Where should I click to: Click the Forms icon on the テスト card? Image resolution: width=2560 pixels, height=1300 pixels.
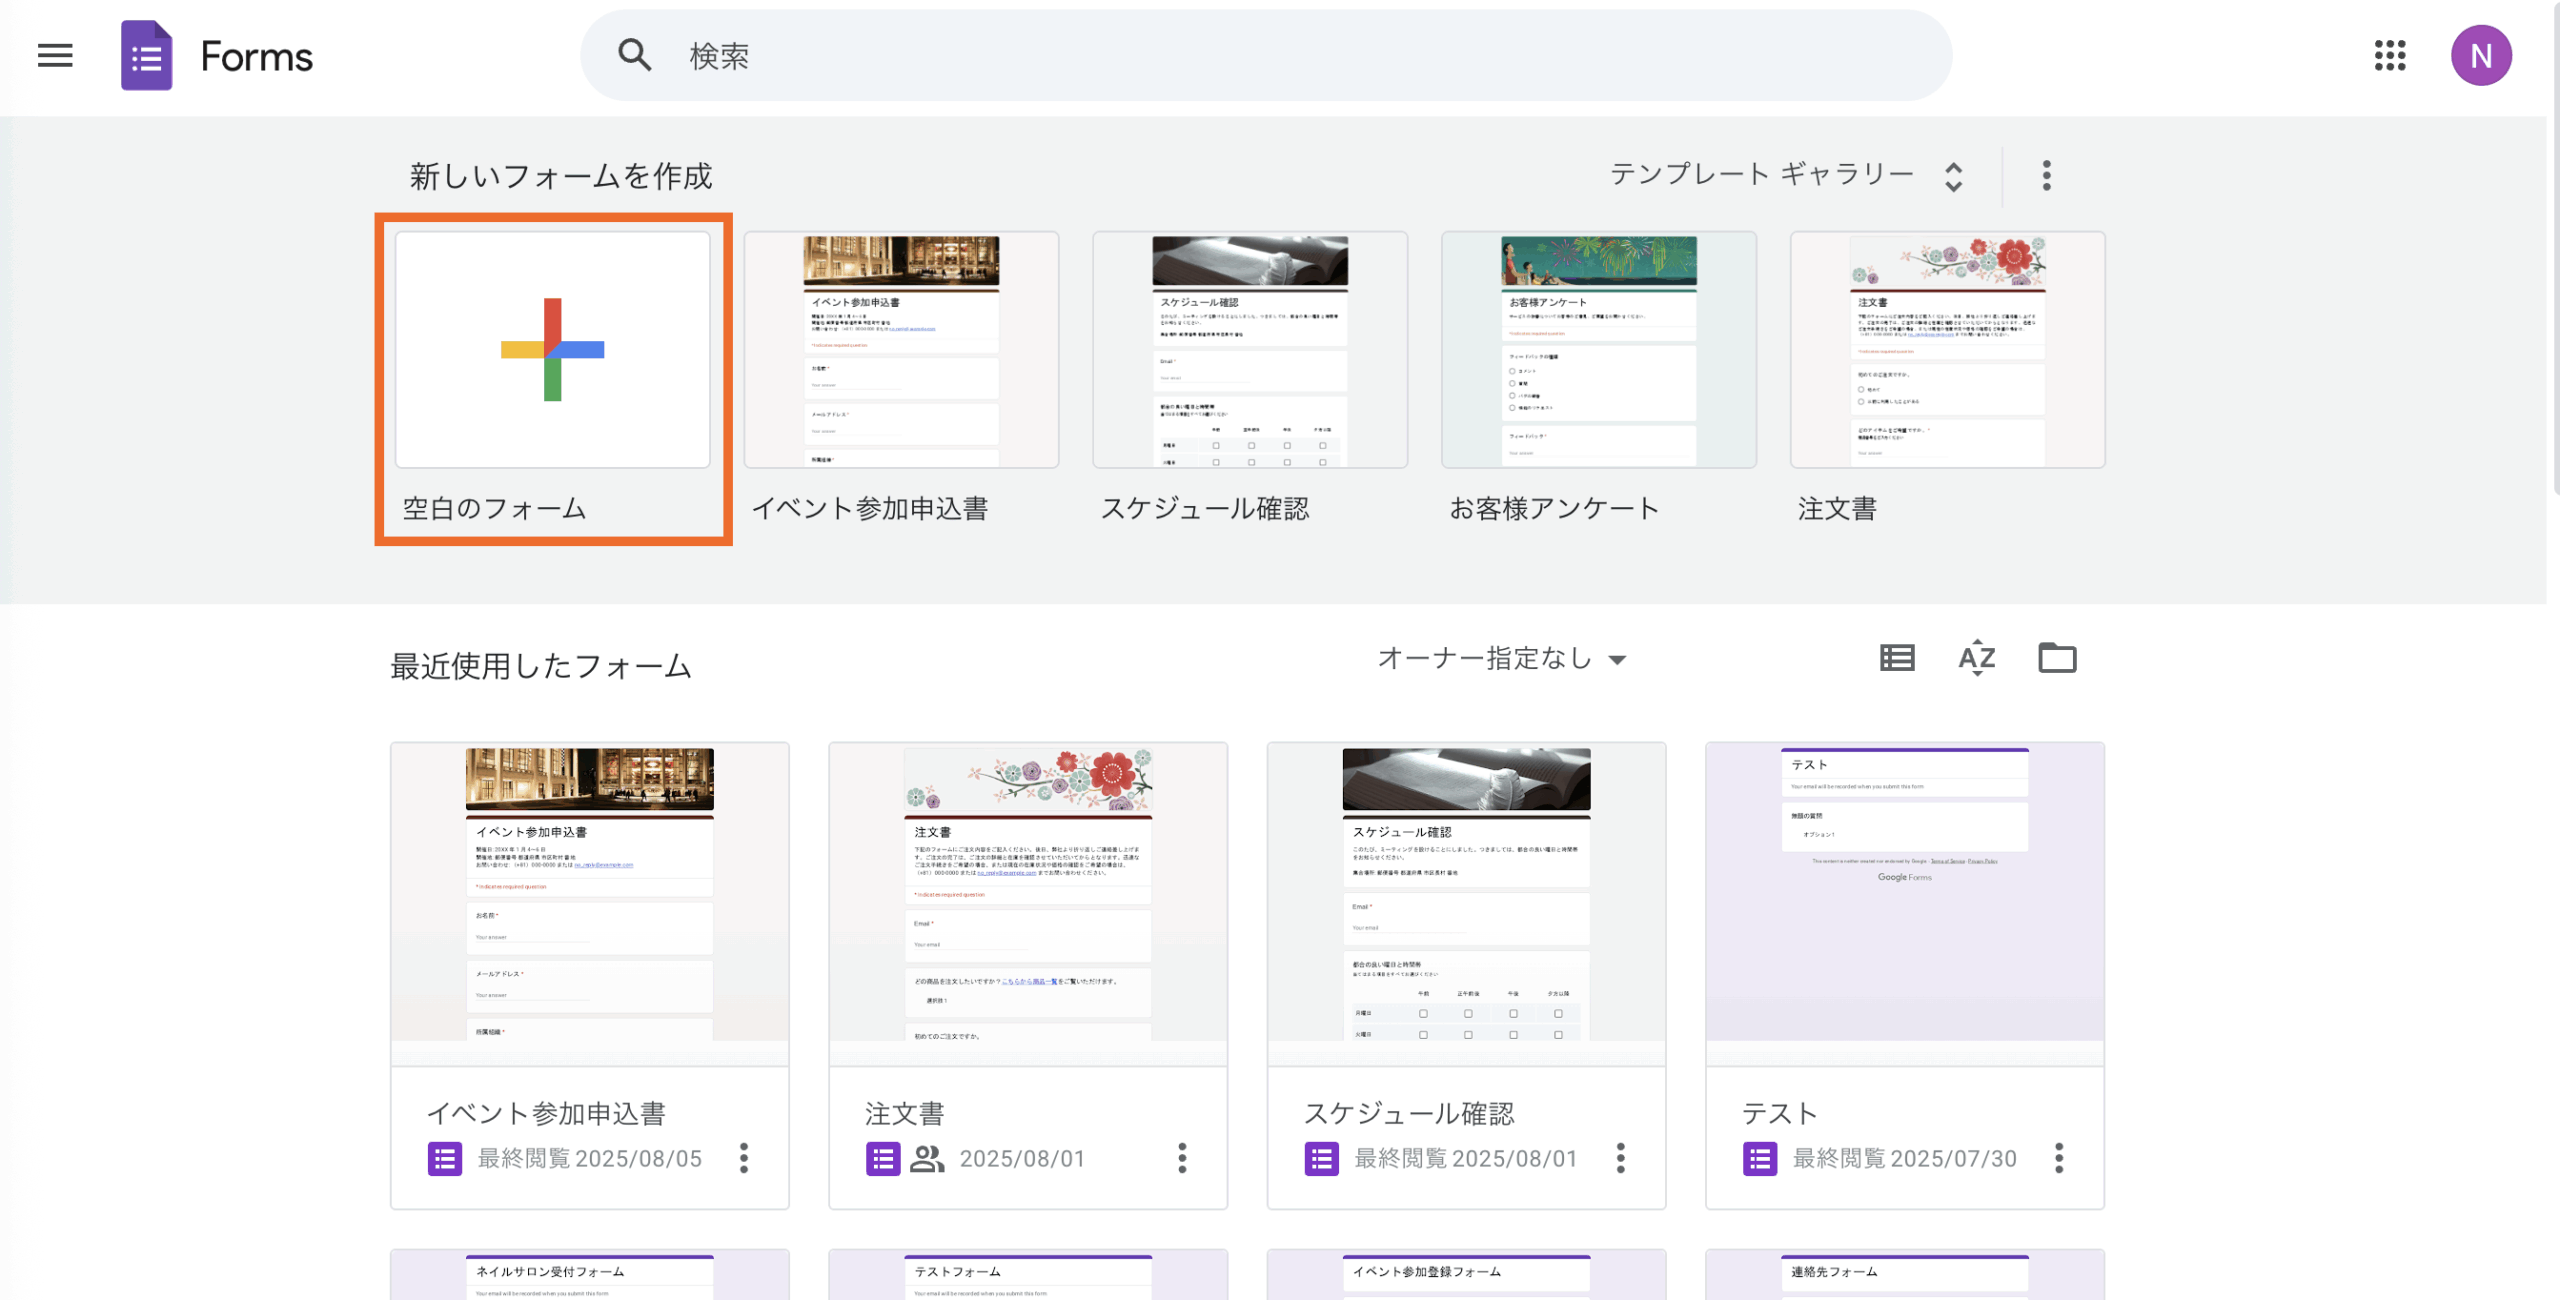tap(1758, 1159)
